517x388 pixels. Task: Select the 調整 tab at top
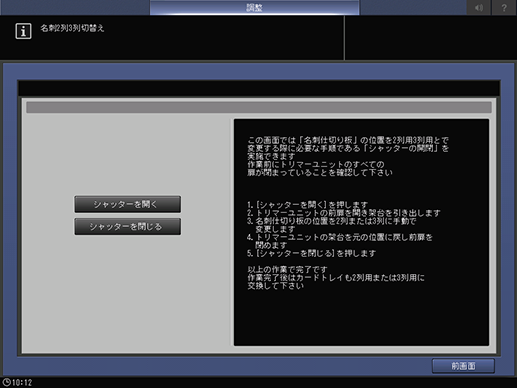point(255,7)
